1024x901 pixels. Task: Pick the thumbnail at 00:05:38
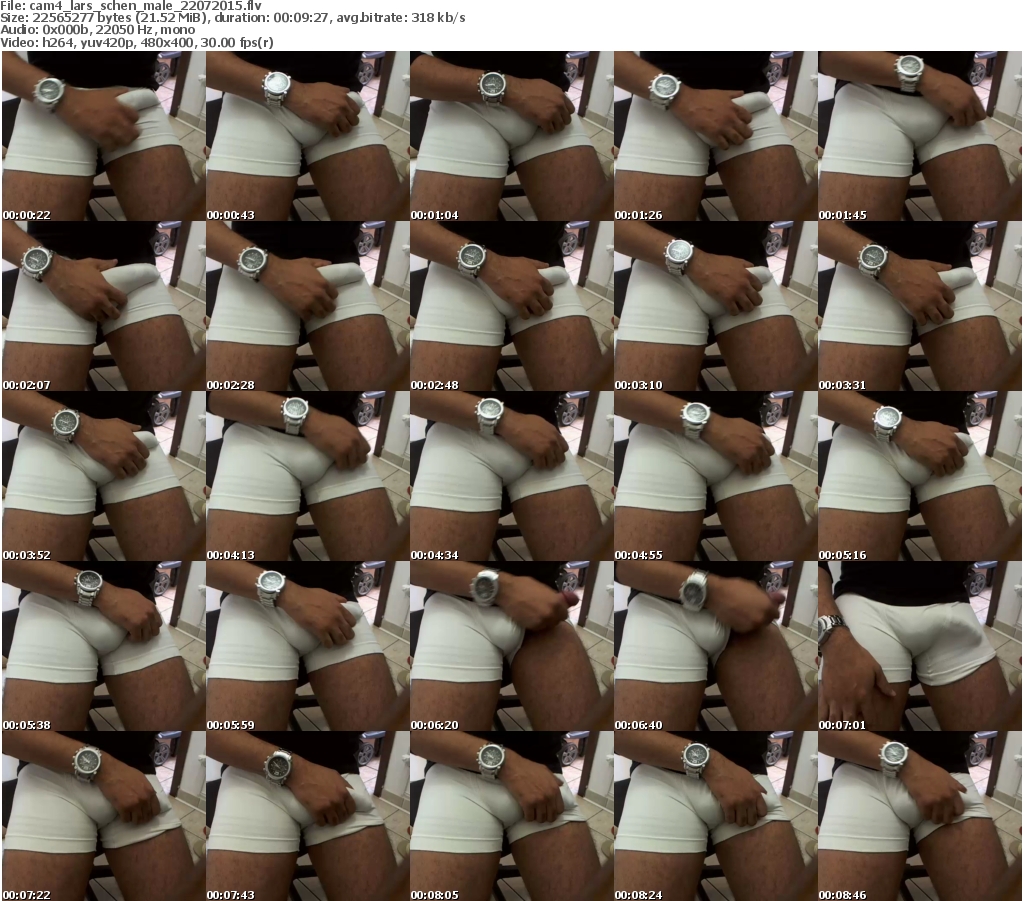[x=104, y=646]
